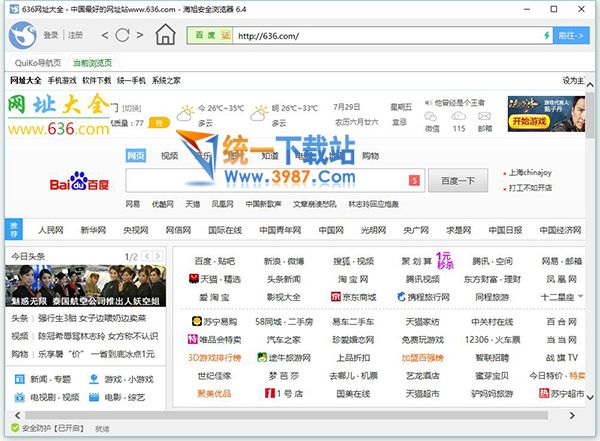The height and width of the screenshot is (441, 600).
Task: Open the 新华网 link
Action: click(x=93, y=230)
